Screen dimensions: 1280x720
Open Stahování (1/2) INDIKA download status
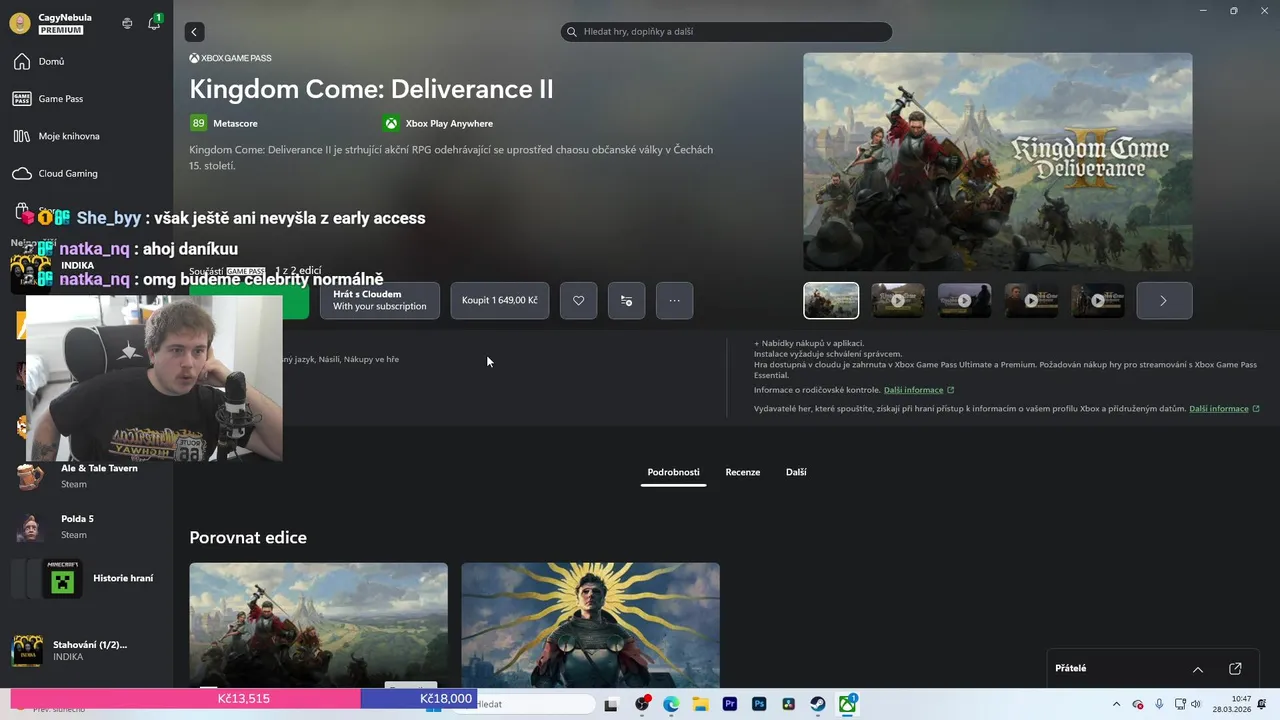click(86, 650)
